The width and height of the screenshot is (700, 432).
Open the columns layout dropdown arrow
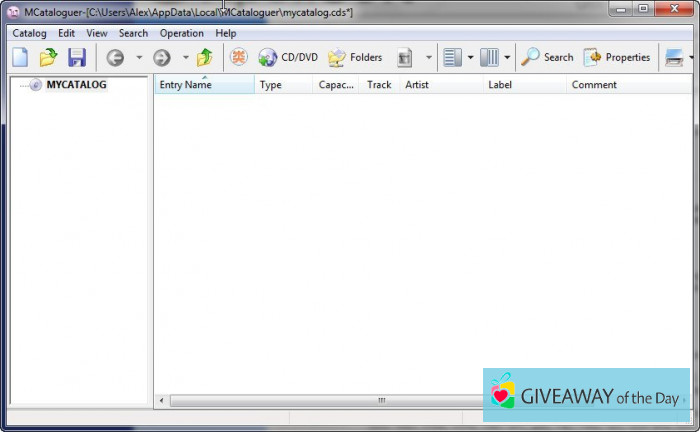point(507,58)
